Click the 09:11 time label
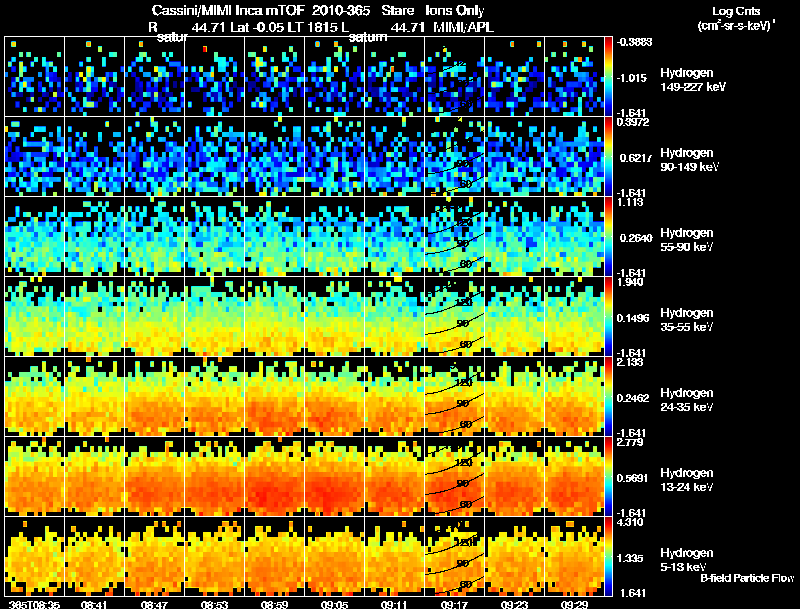This screenshot has height=609, width=800. (x=394, y=604)
